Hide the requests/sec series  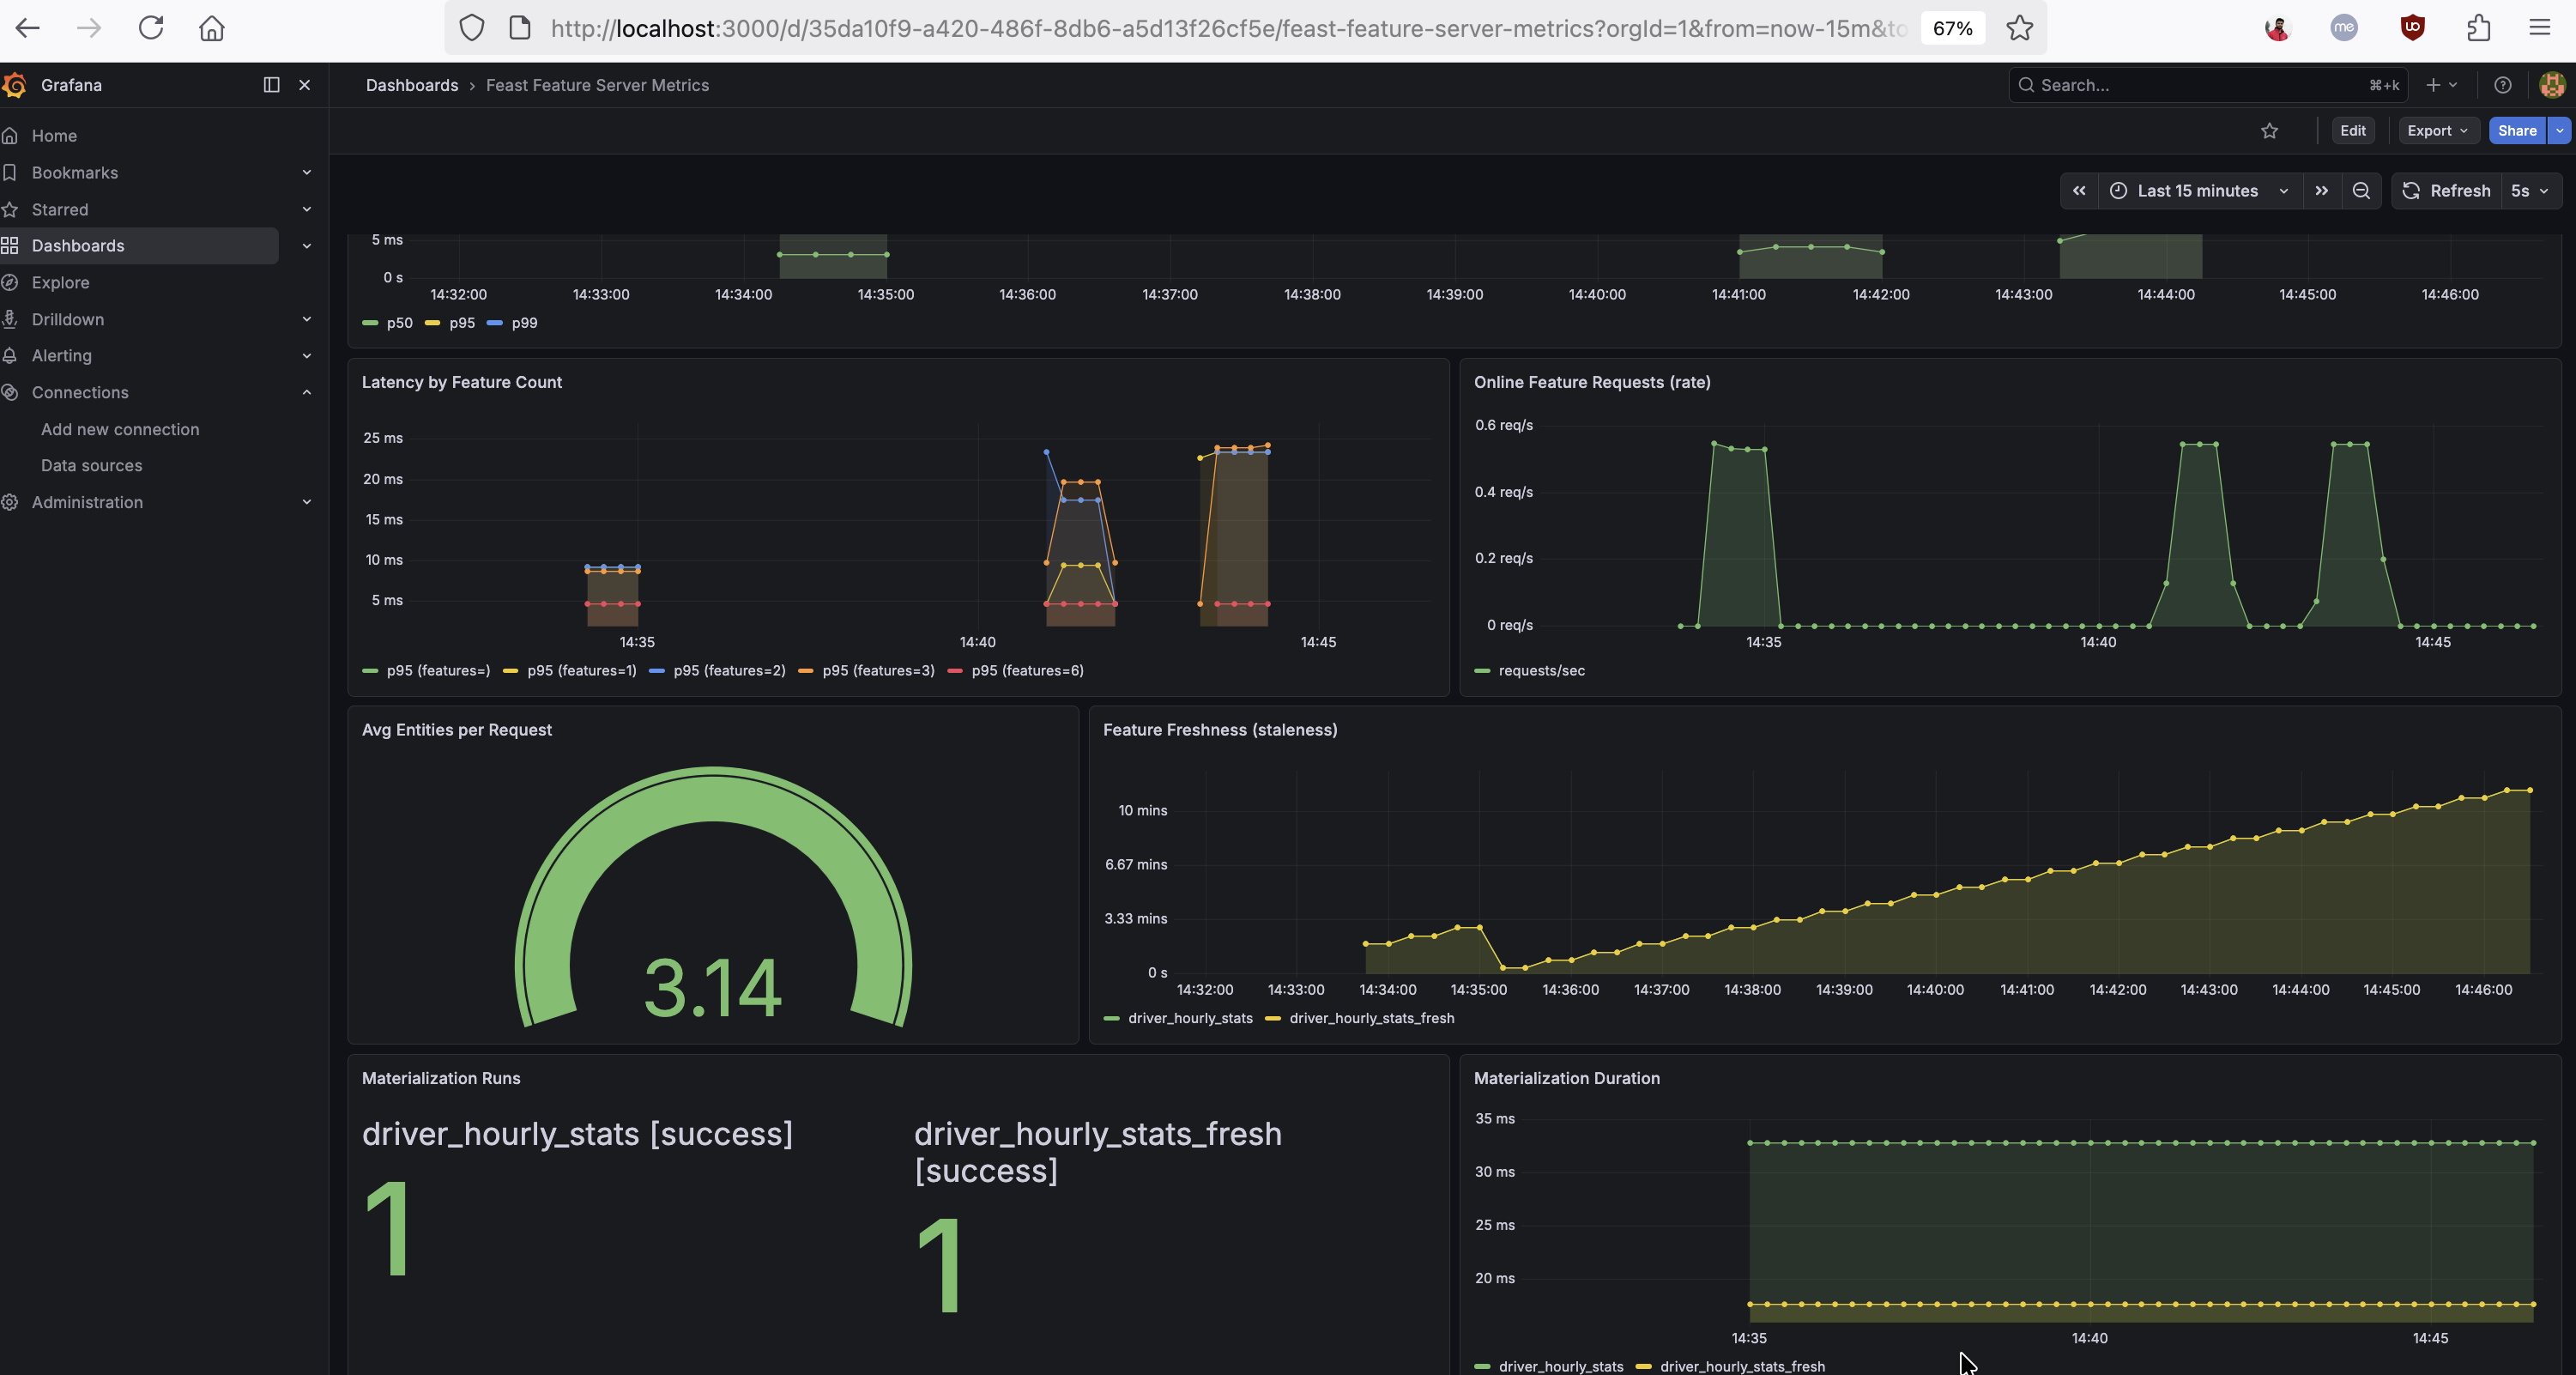pos(1541,671)
